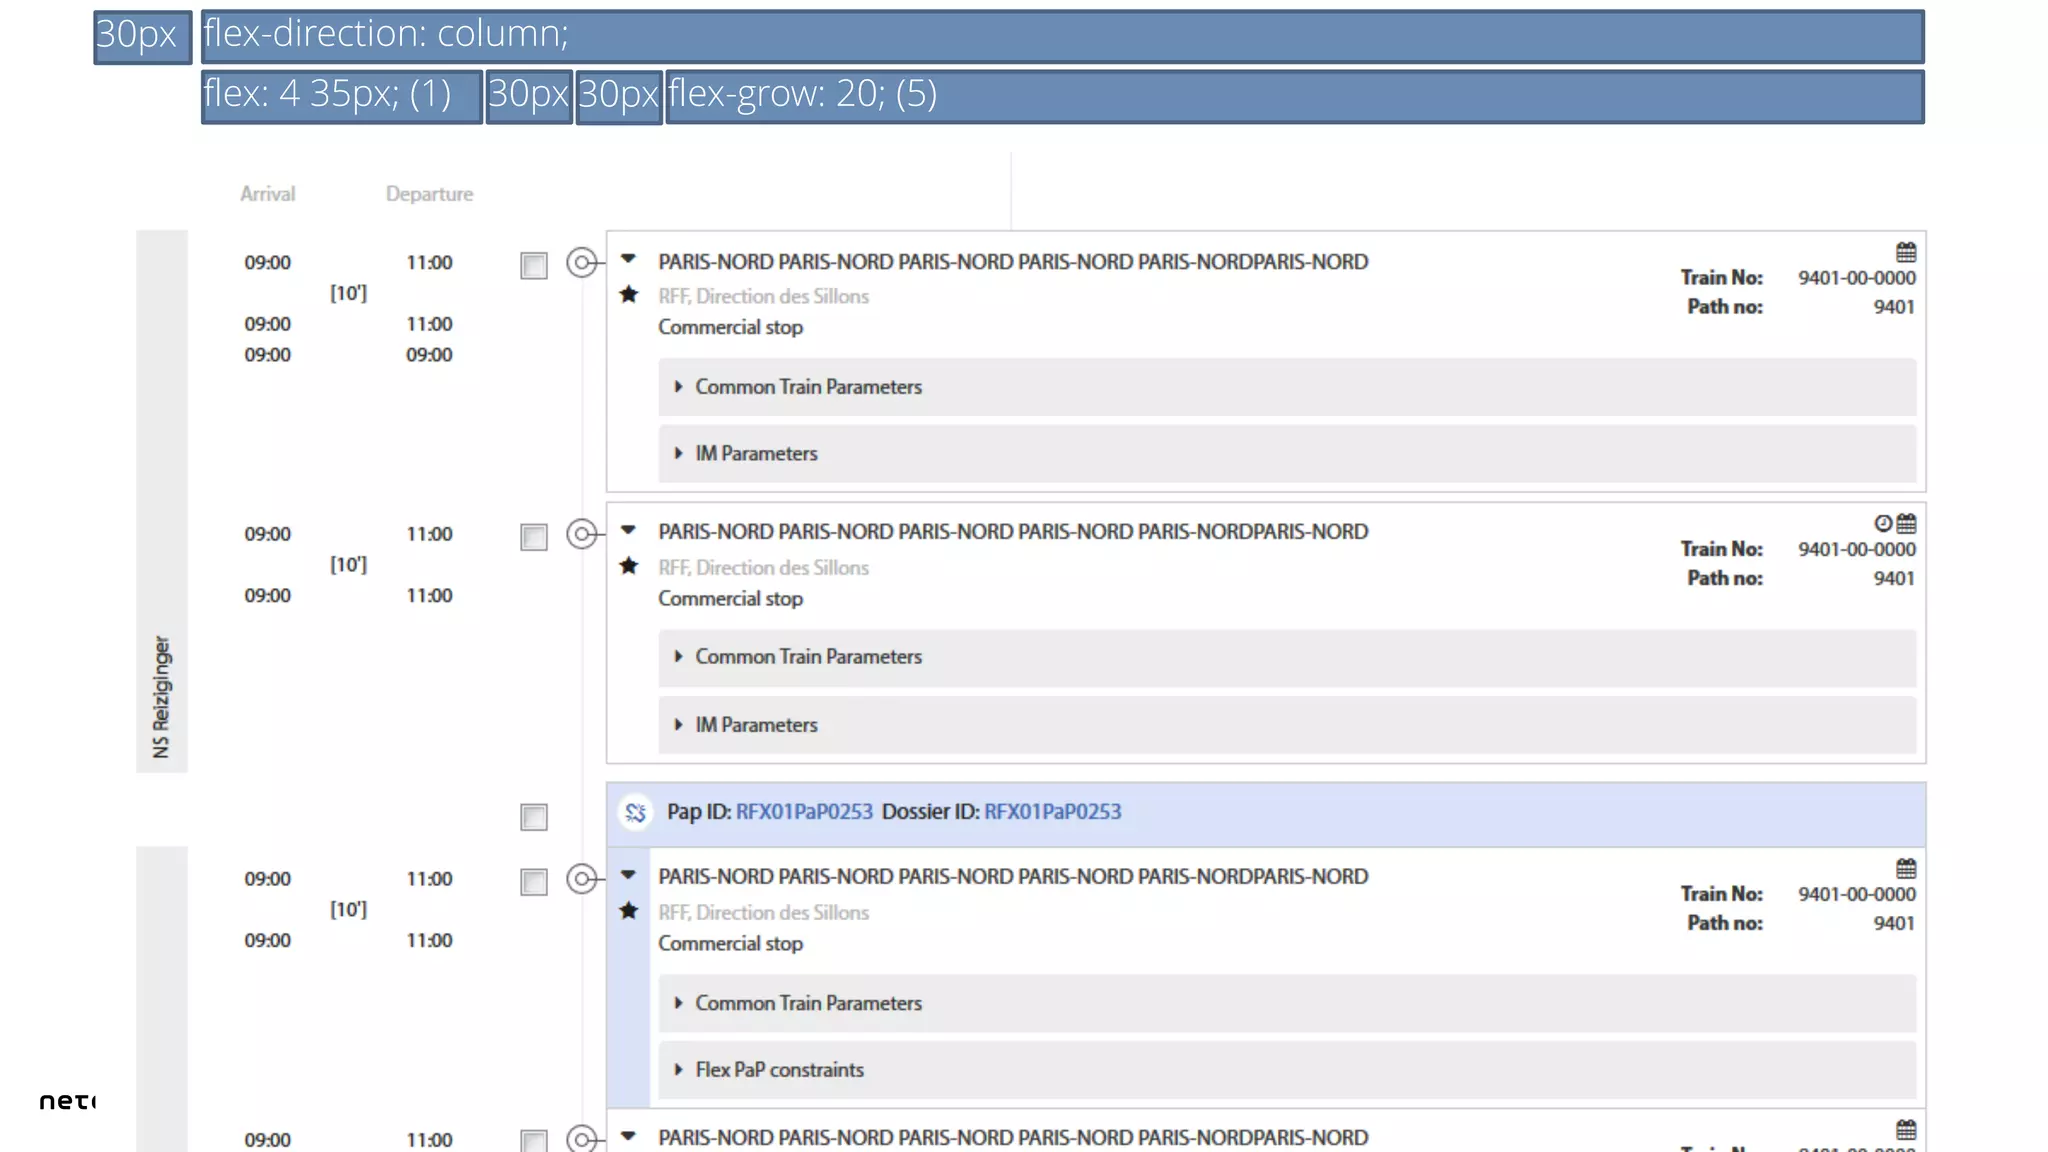
Task: Click clock icon on second PARIS-NORD entry
Action: (1883, 524)
